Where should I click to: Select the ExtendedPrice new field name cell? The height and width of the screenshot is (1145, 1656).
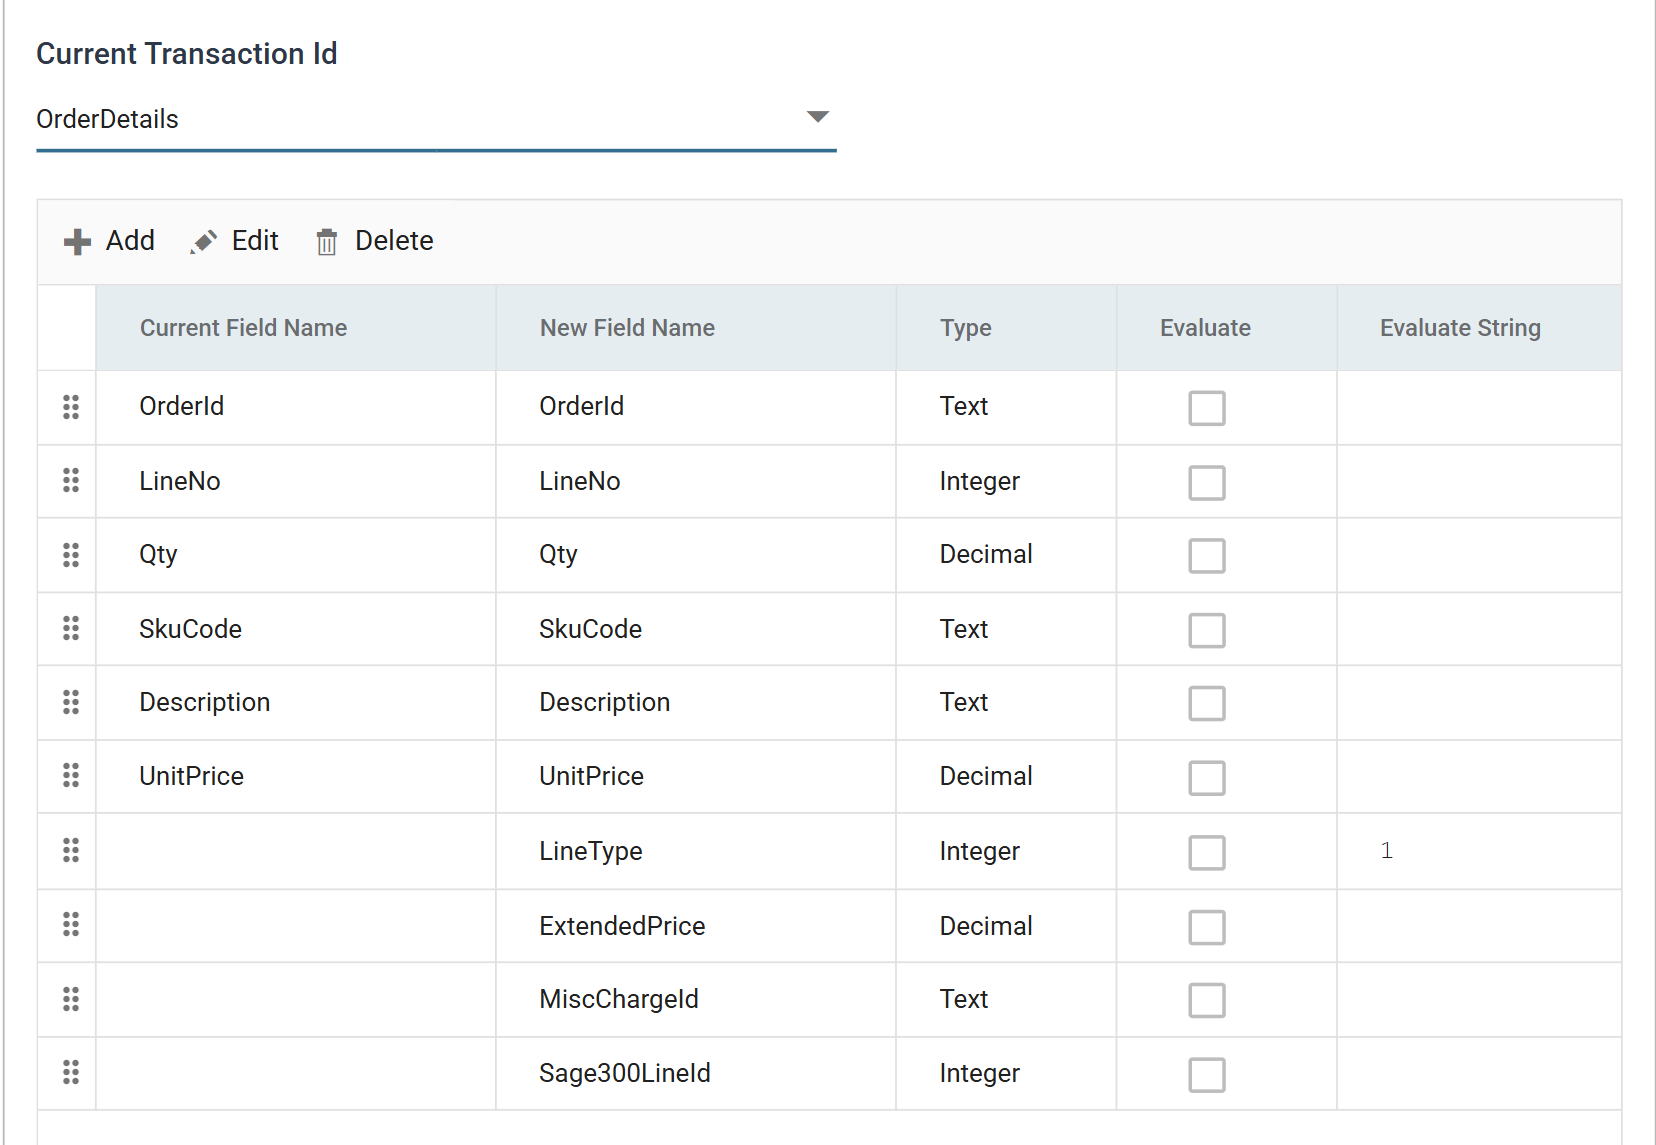696,926
